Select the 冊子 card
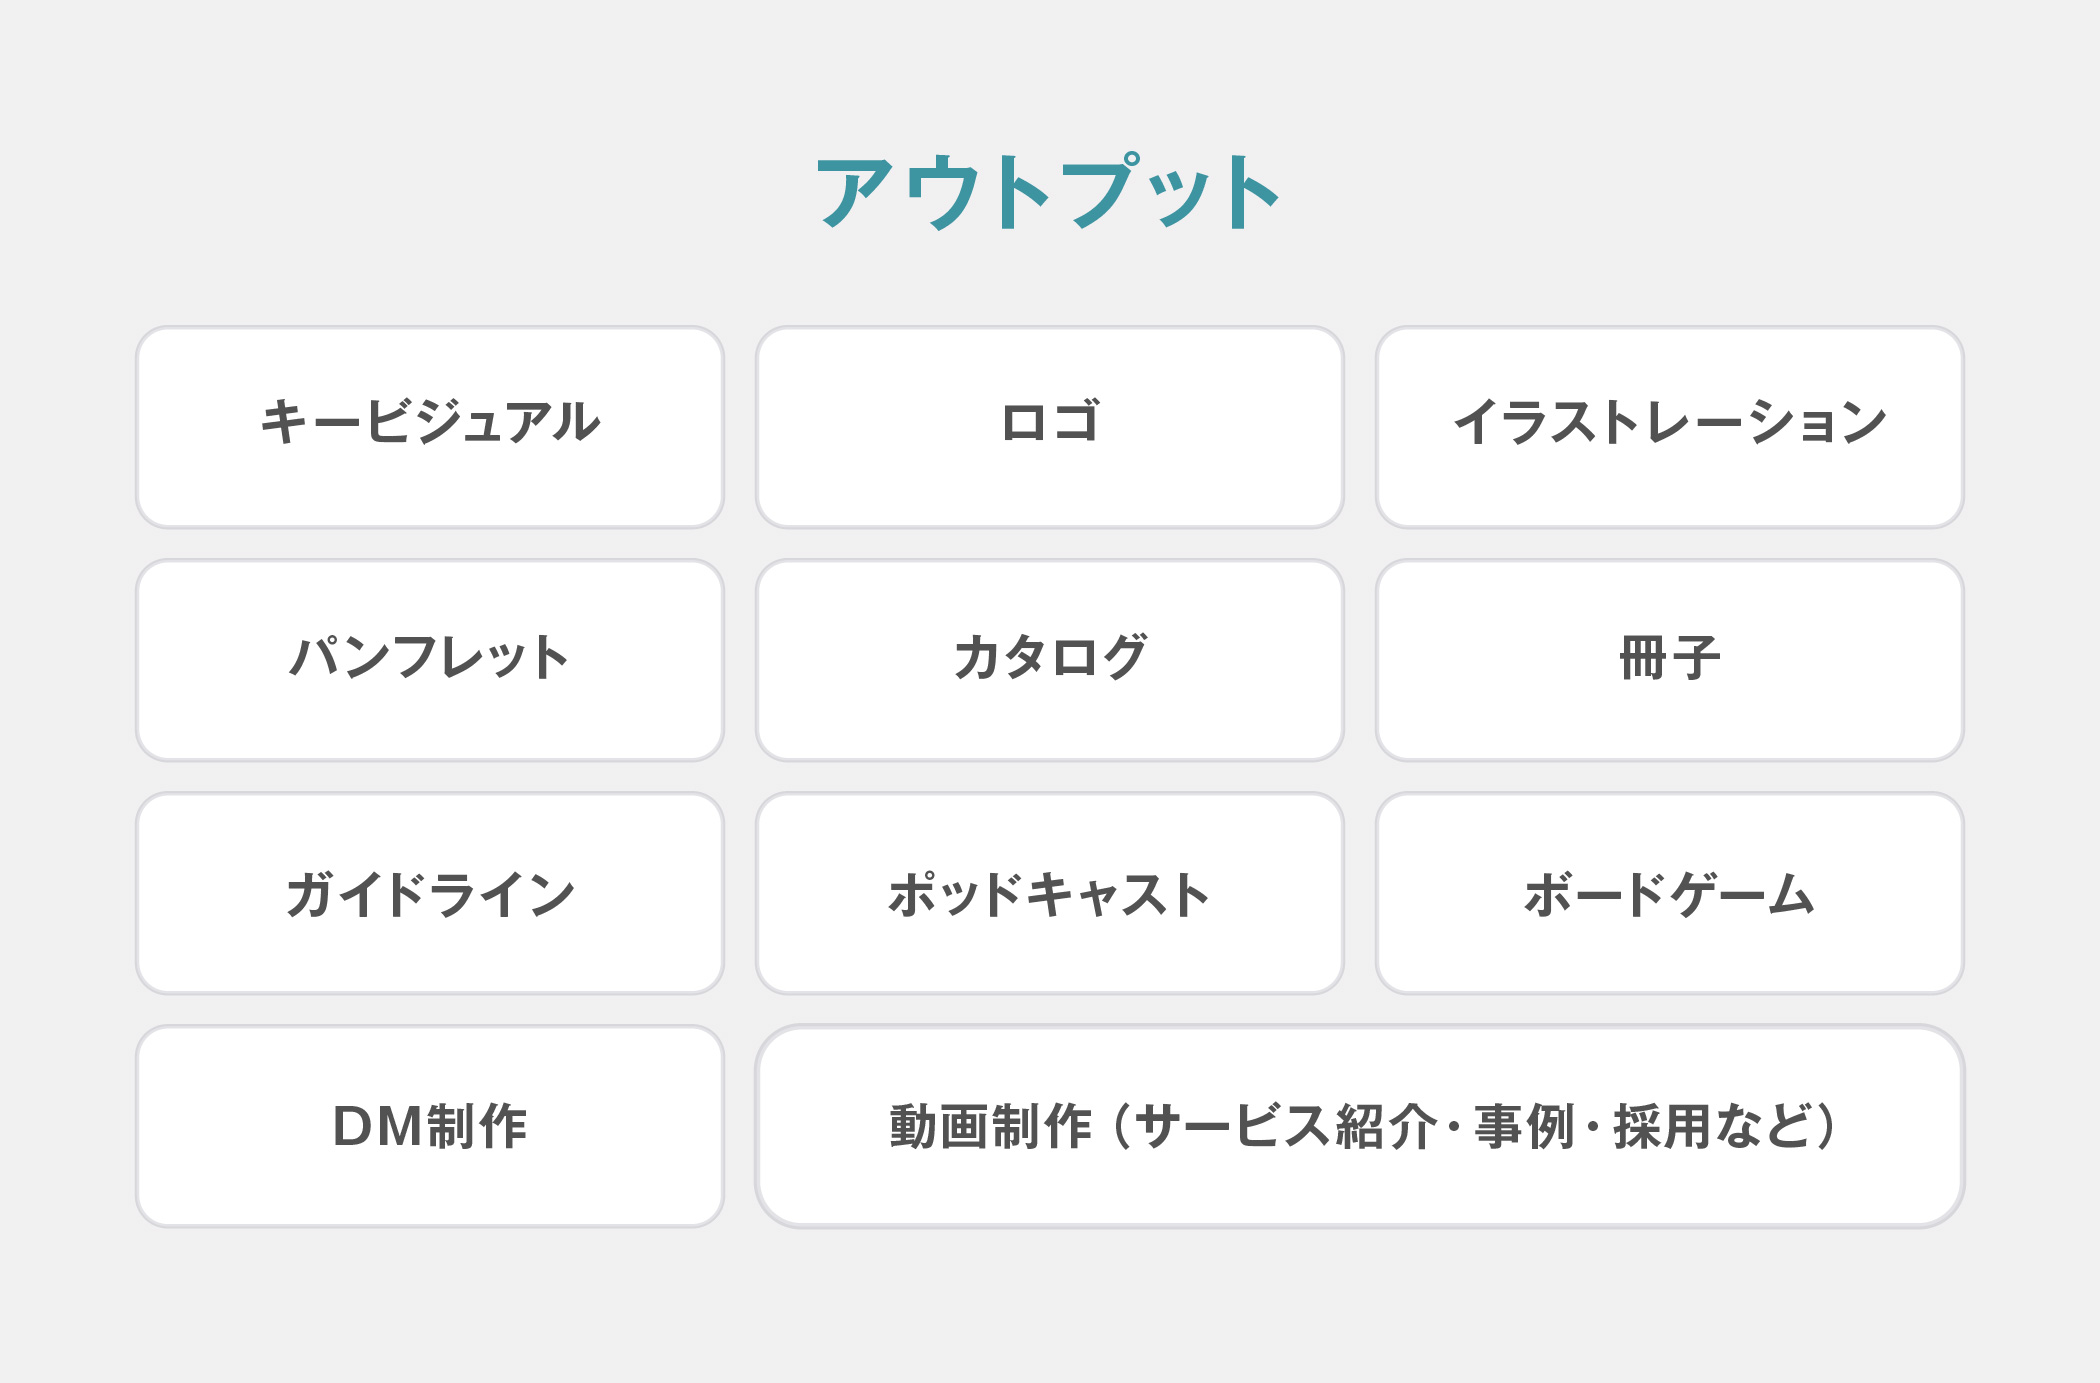Viewport: 2100px width, 1383px height. point(1670,660)
